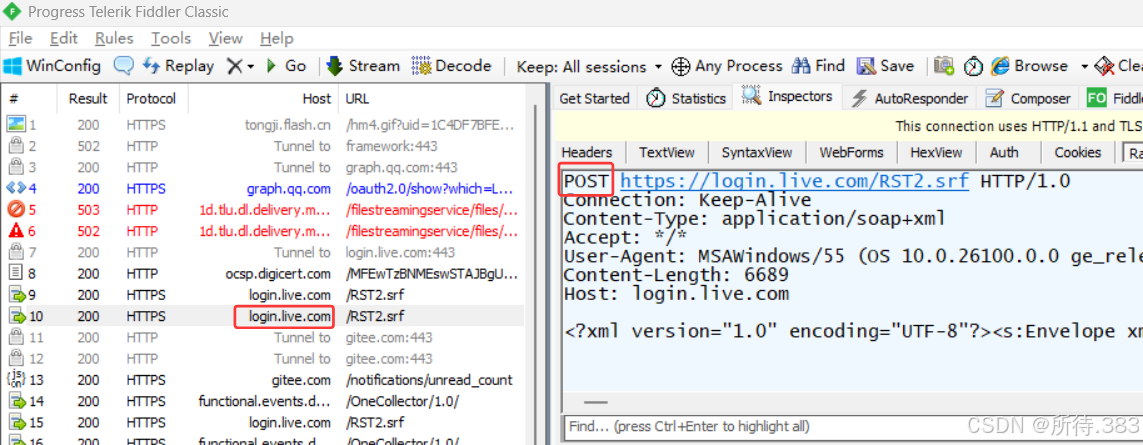Image resolution: width=1143 pixels, height=445 pixels.
Task: Click session 13 JSON icon for gitee.com
Action: tap(15, 380)
